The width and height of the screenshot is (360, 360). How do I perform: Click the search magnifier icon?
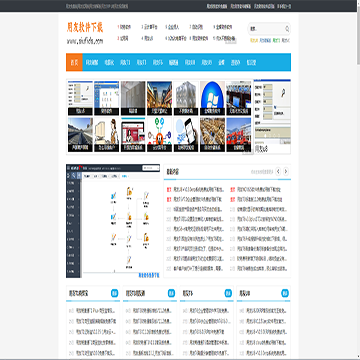pyautogui.click(x=287, y=29)
